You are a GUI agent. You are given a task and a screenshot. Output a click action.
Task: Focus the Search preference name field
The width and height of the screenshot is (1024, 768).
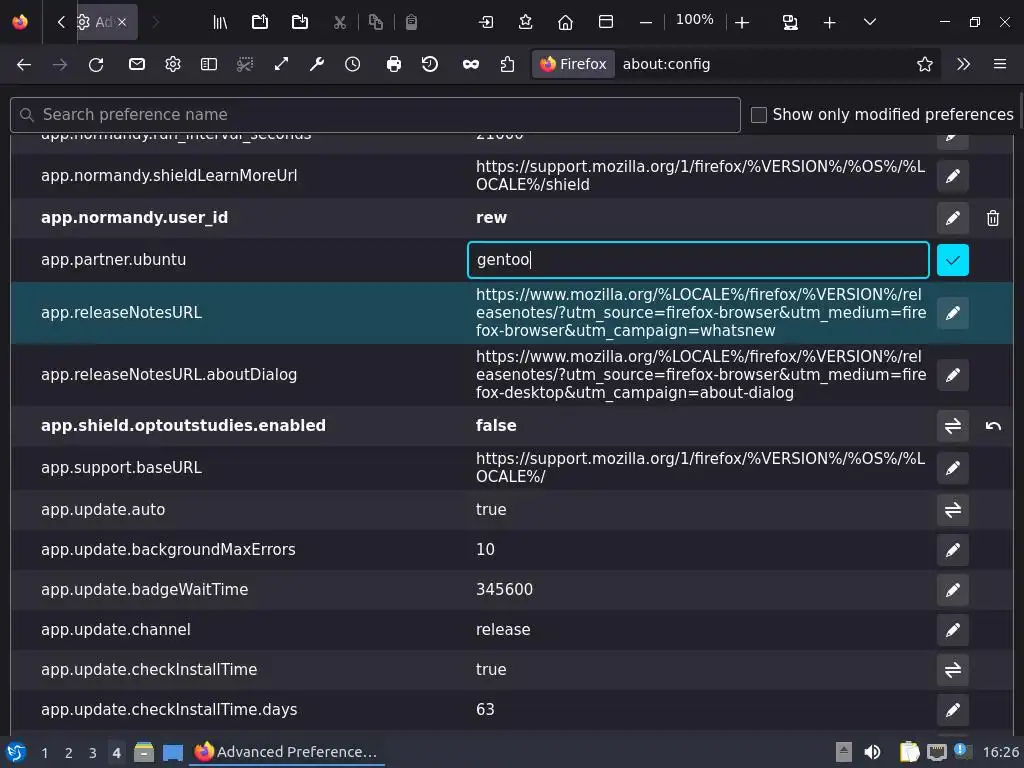coord(376,115)
